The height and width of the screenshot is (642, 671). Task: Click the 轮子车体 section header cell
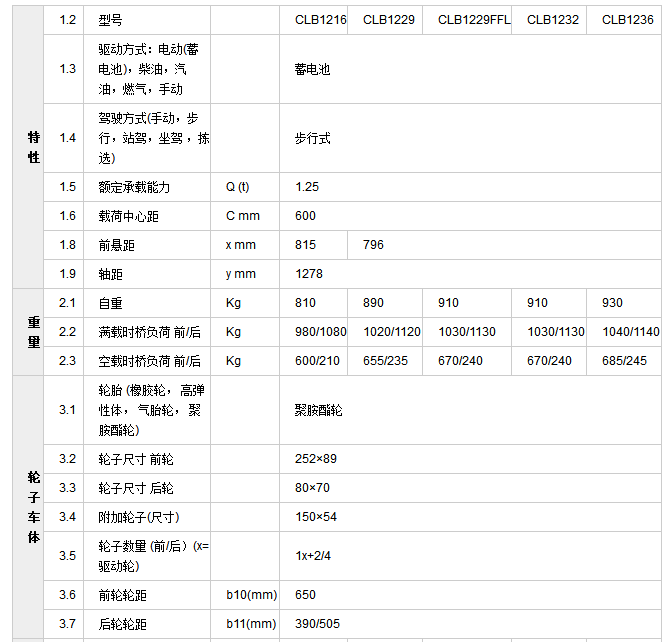[x=33, y=507]
